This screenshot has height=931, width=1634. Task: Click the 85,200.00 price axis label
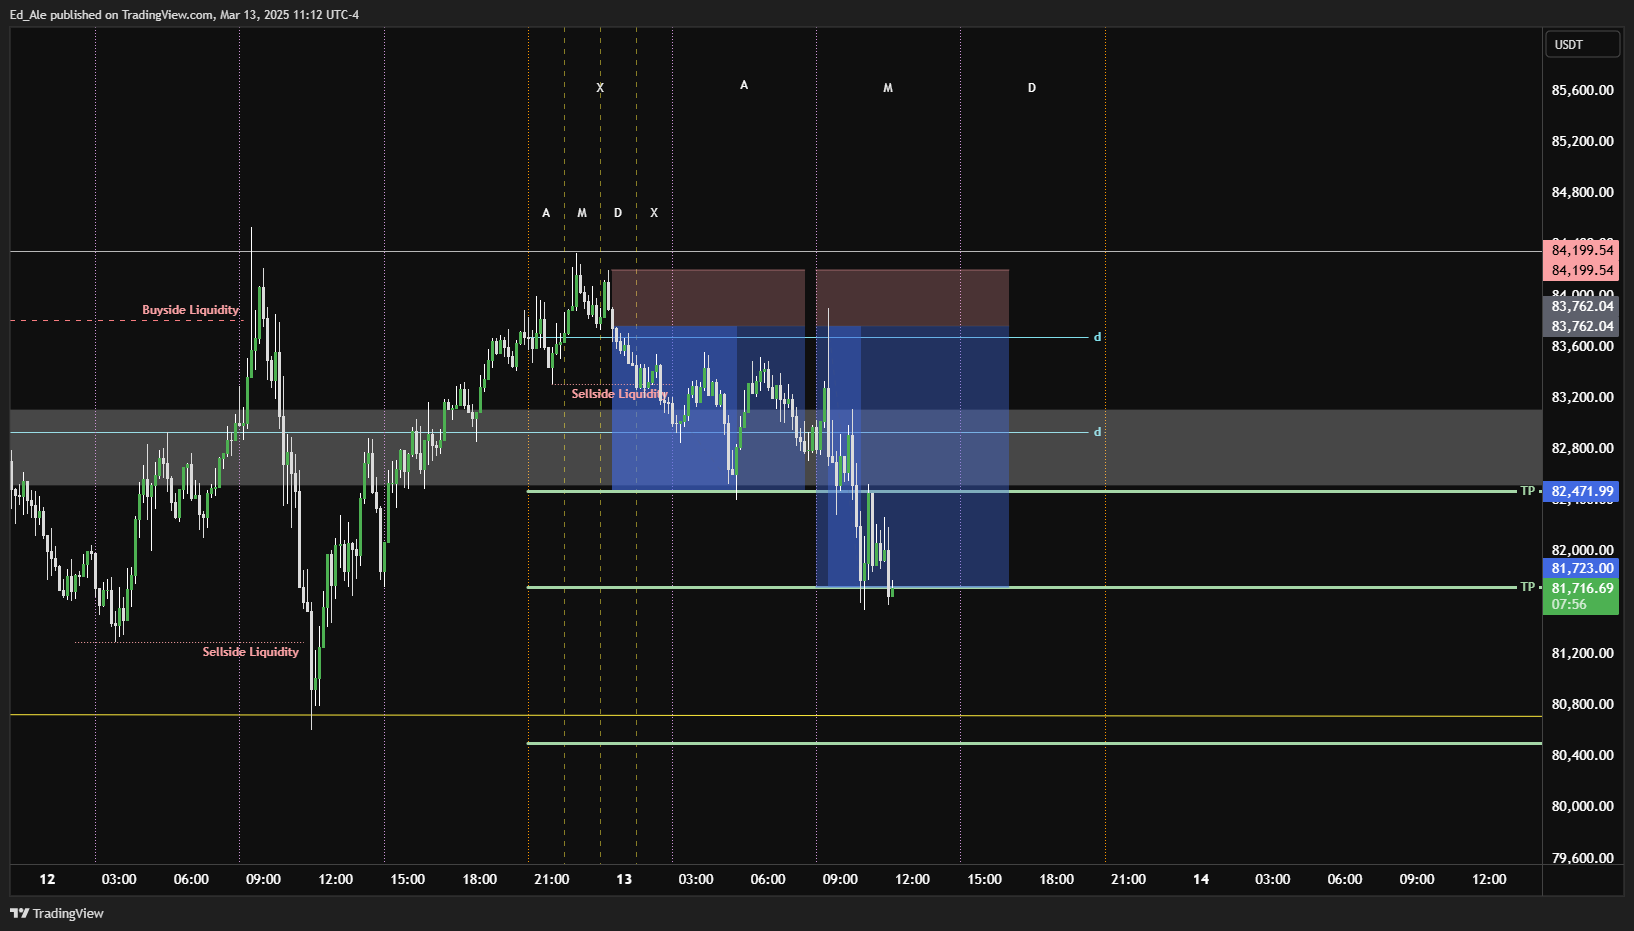click(x=1582, y=141)
